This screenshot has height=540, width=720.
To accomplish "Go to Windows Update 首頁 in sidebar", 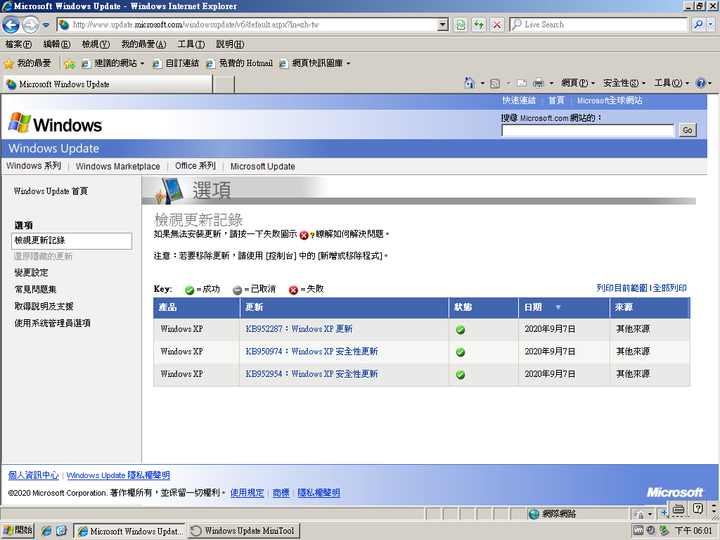I will click(x=51, y=191).
